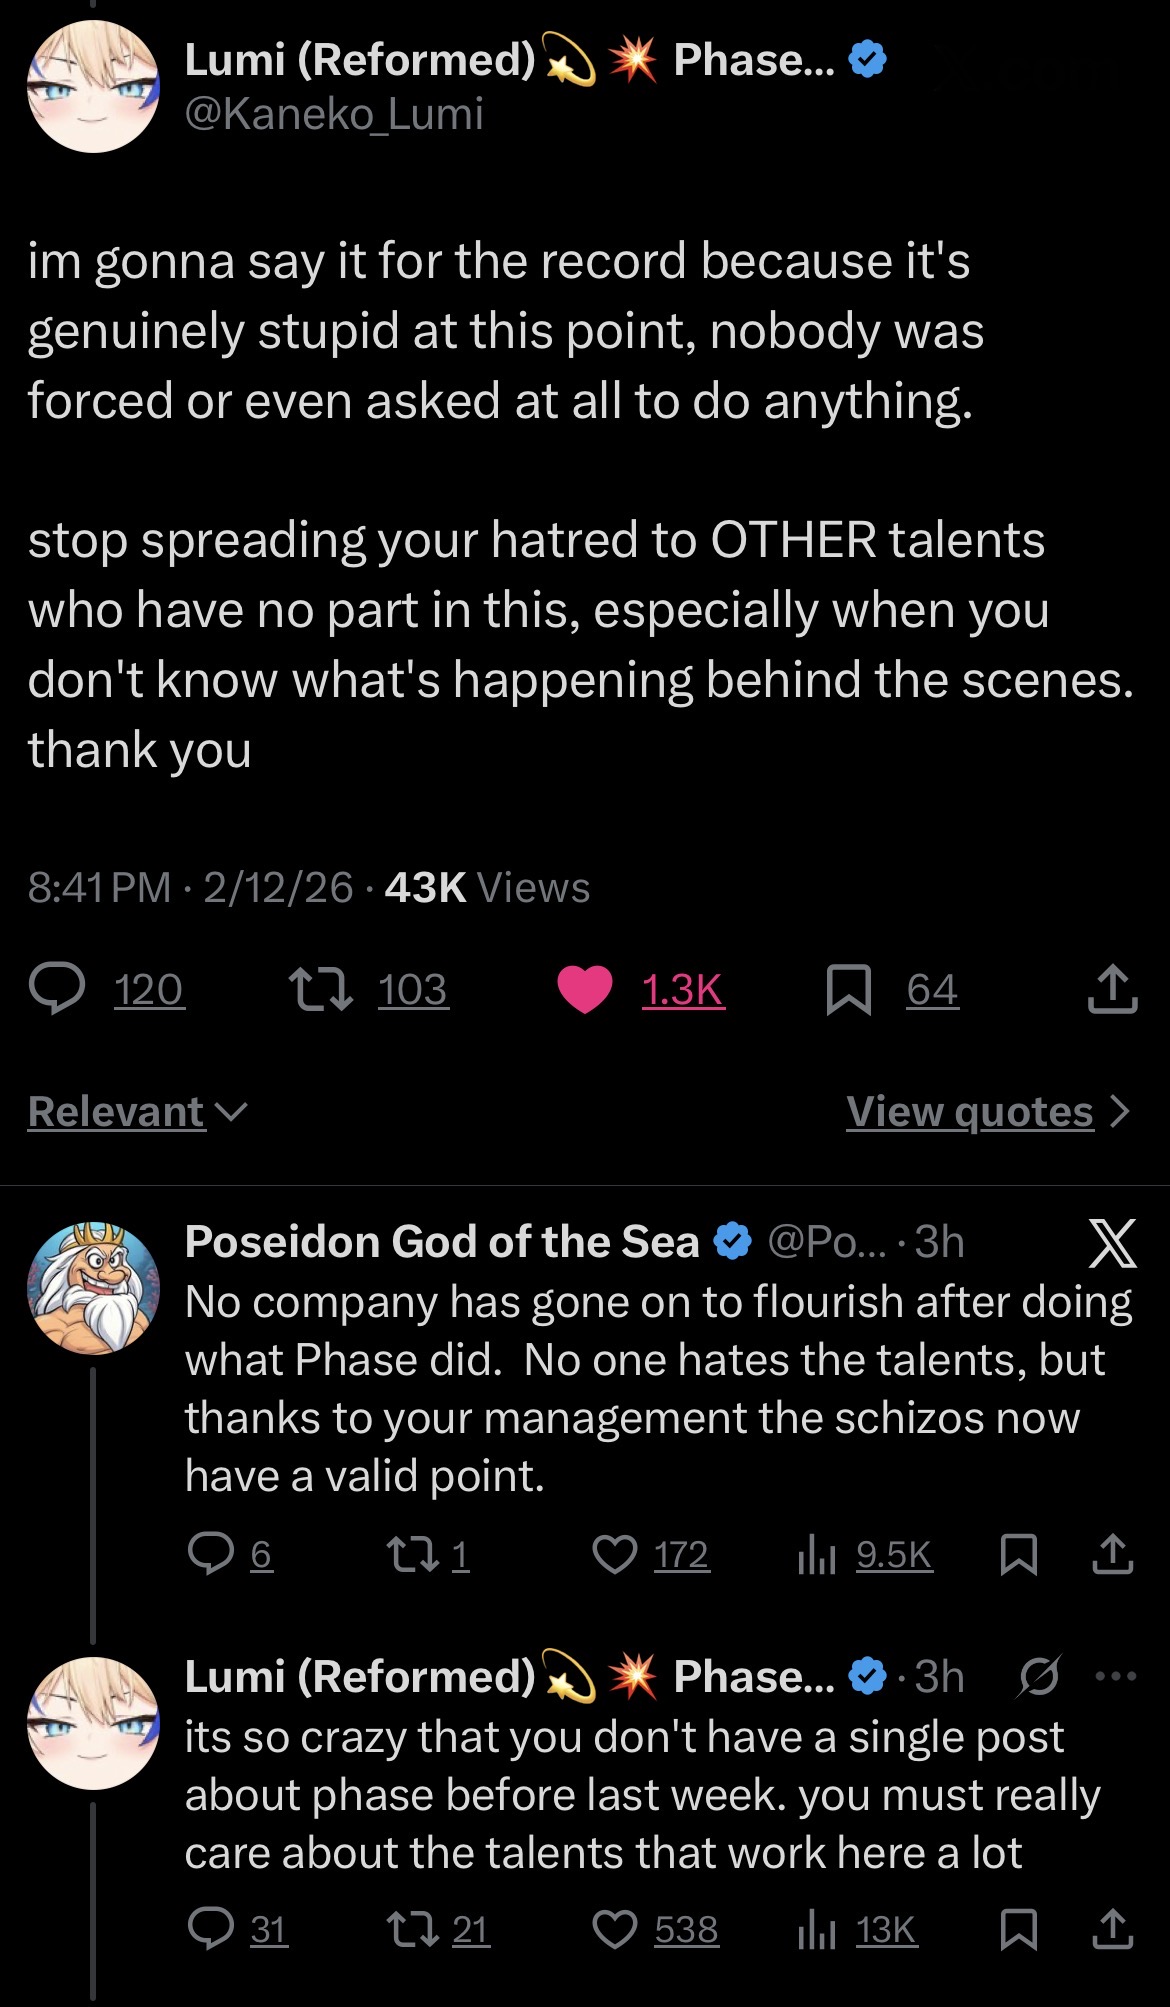The width and height of the screenshot is (1170, 2007).
Task: Bookmark the main Lumi post
Action: tap(848, 989)
